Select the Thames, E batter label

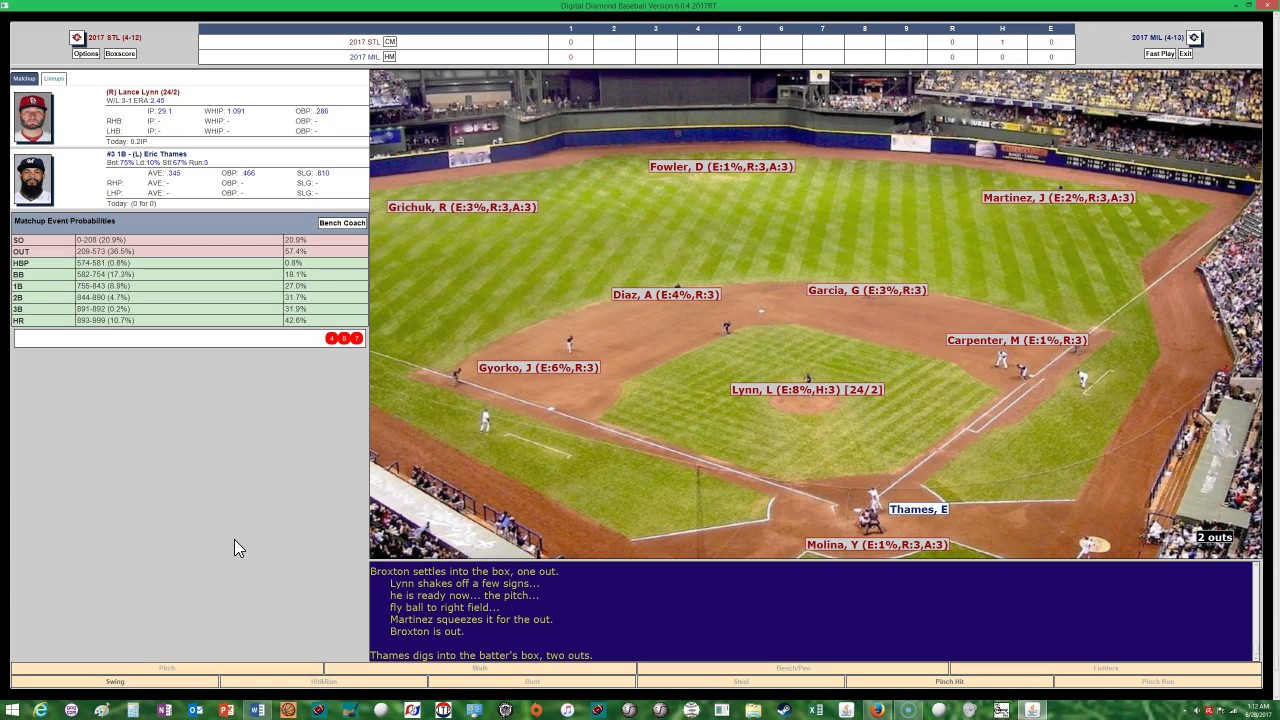tap(918, 510)
